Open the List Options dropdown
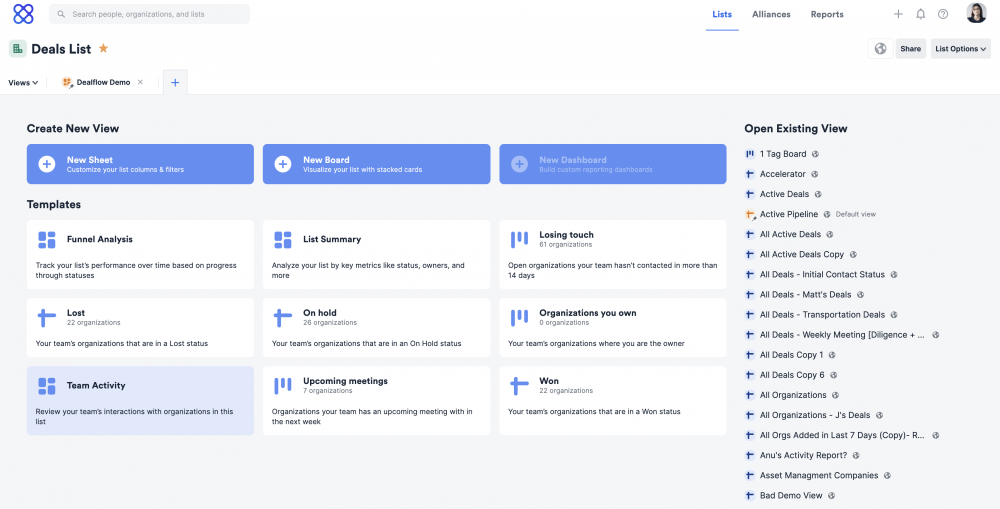 coord(960,48)
